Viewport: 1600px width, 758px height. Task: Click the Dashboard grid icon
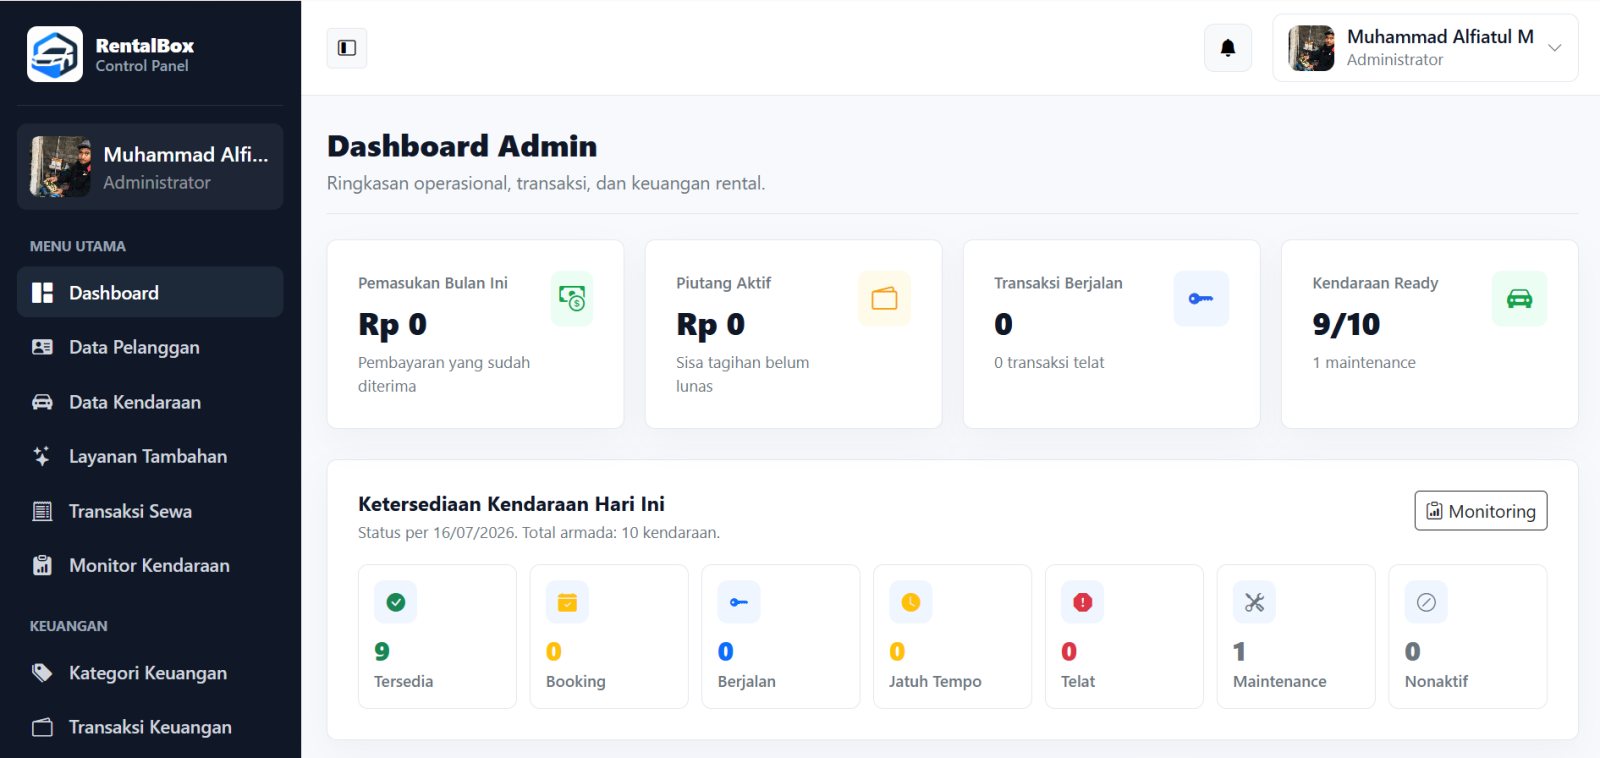(42, 292)
